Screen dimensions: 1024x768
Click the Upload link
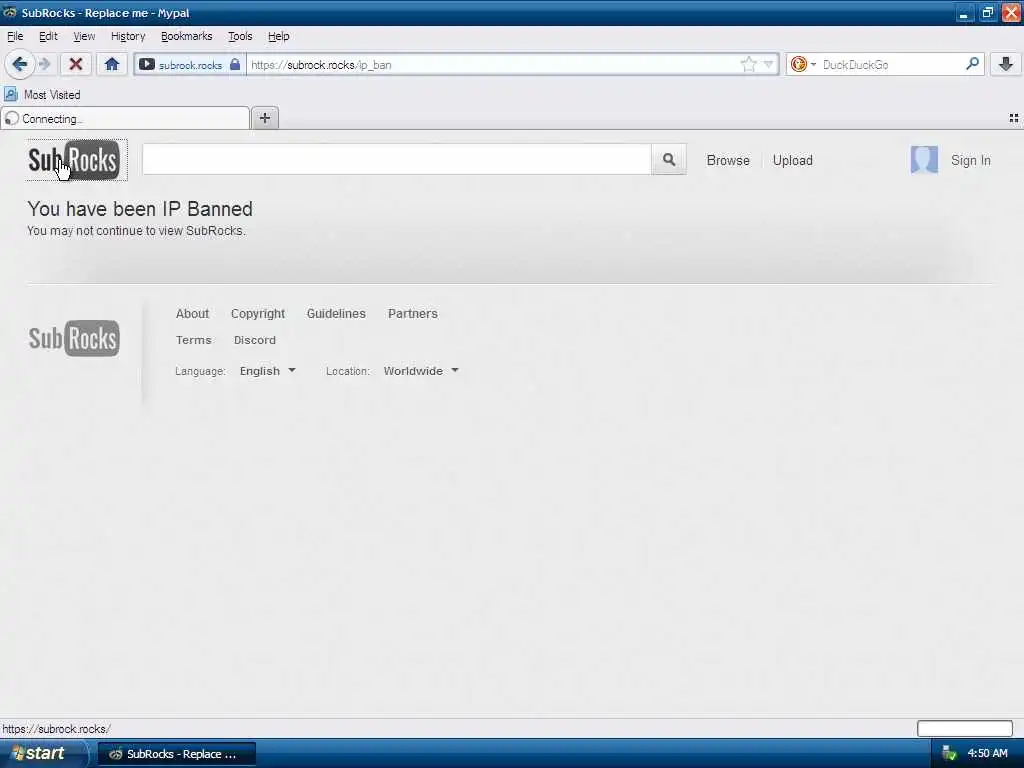point(793,160)
